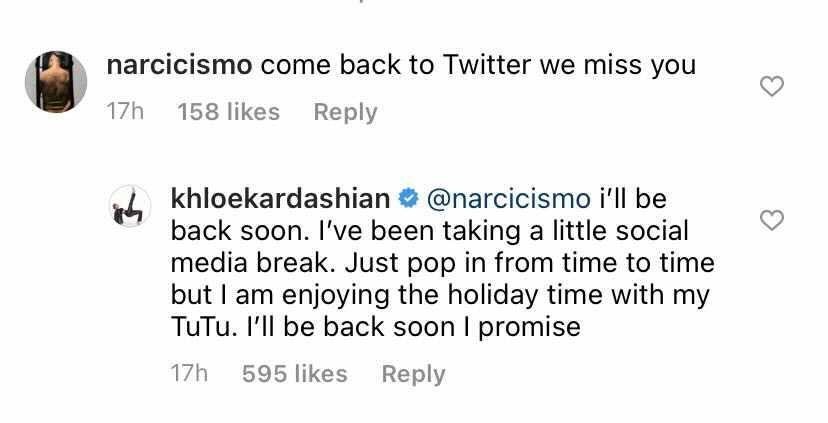Viewport: 828px width, 423px height.
Task: Click the 17h timestamp under narcicismo's comment
Action: coord(125,112)
